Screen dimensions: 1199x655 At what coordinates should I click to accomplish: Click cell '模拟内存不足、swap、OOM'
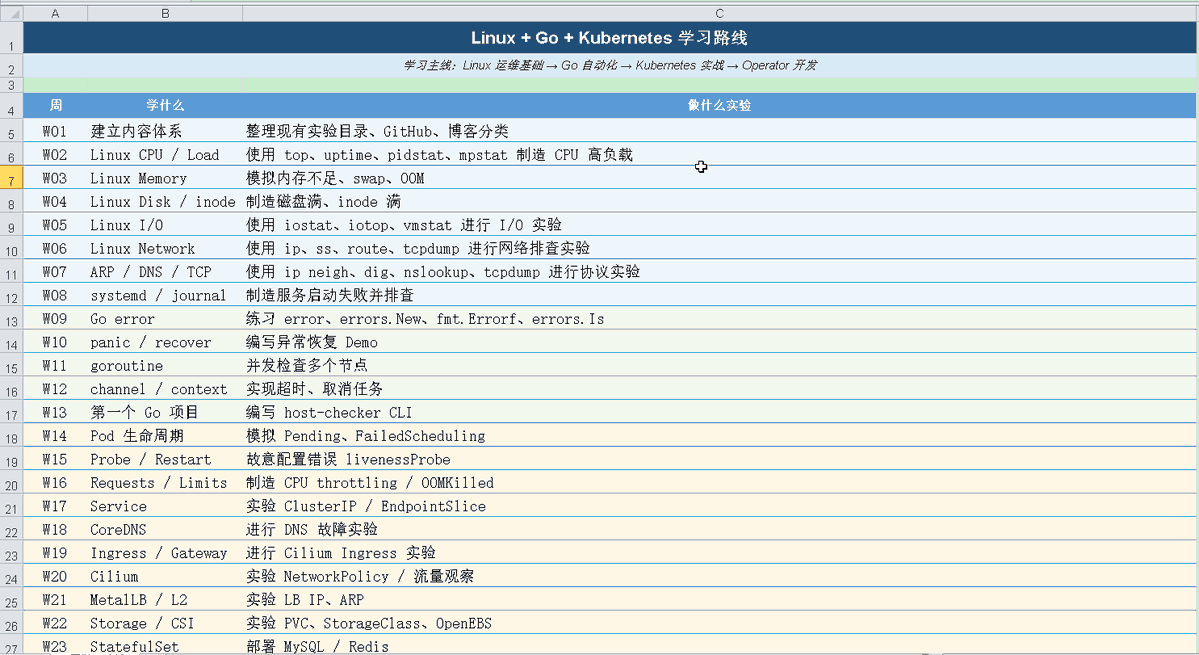pos(719,178)
